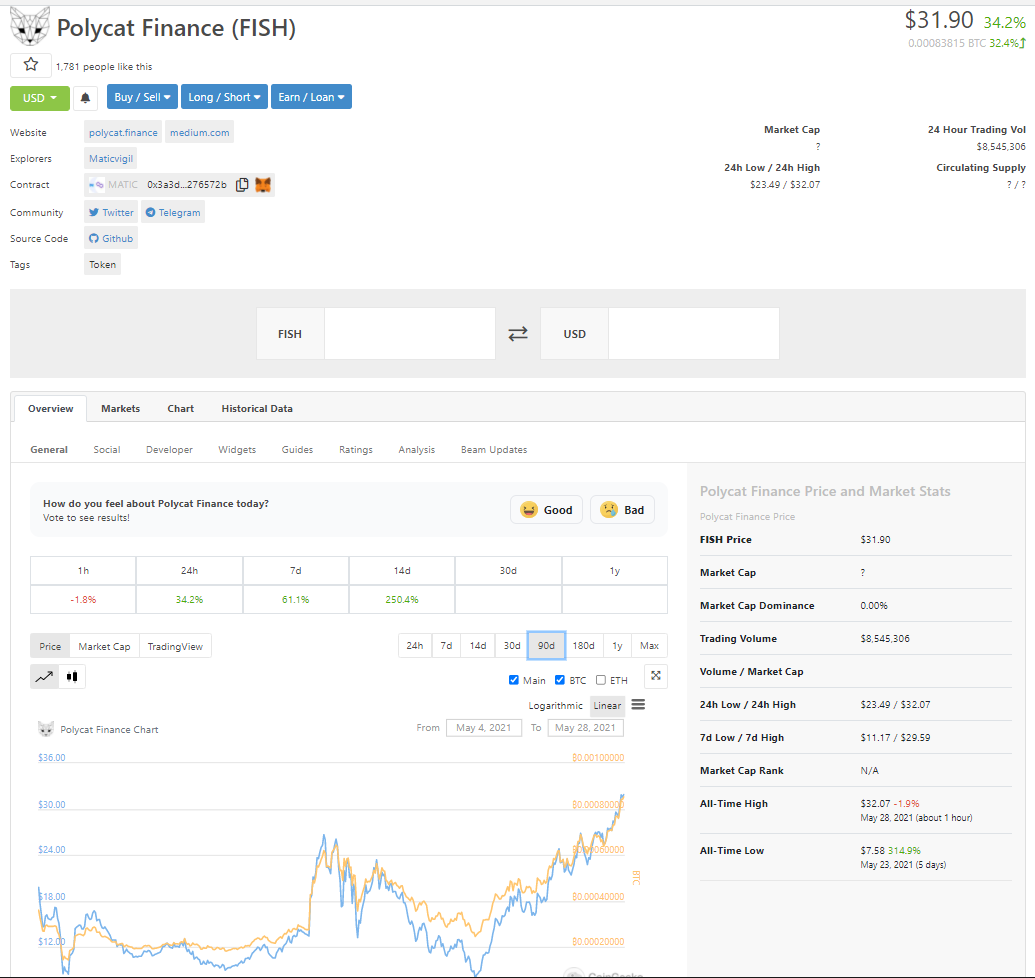Image resolution: width=1035 pixels, height=978 pixels.
Task: Select the candlestick chart icon
Action: coord(72,676)
